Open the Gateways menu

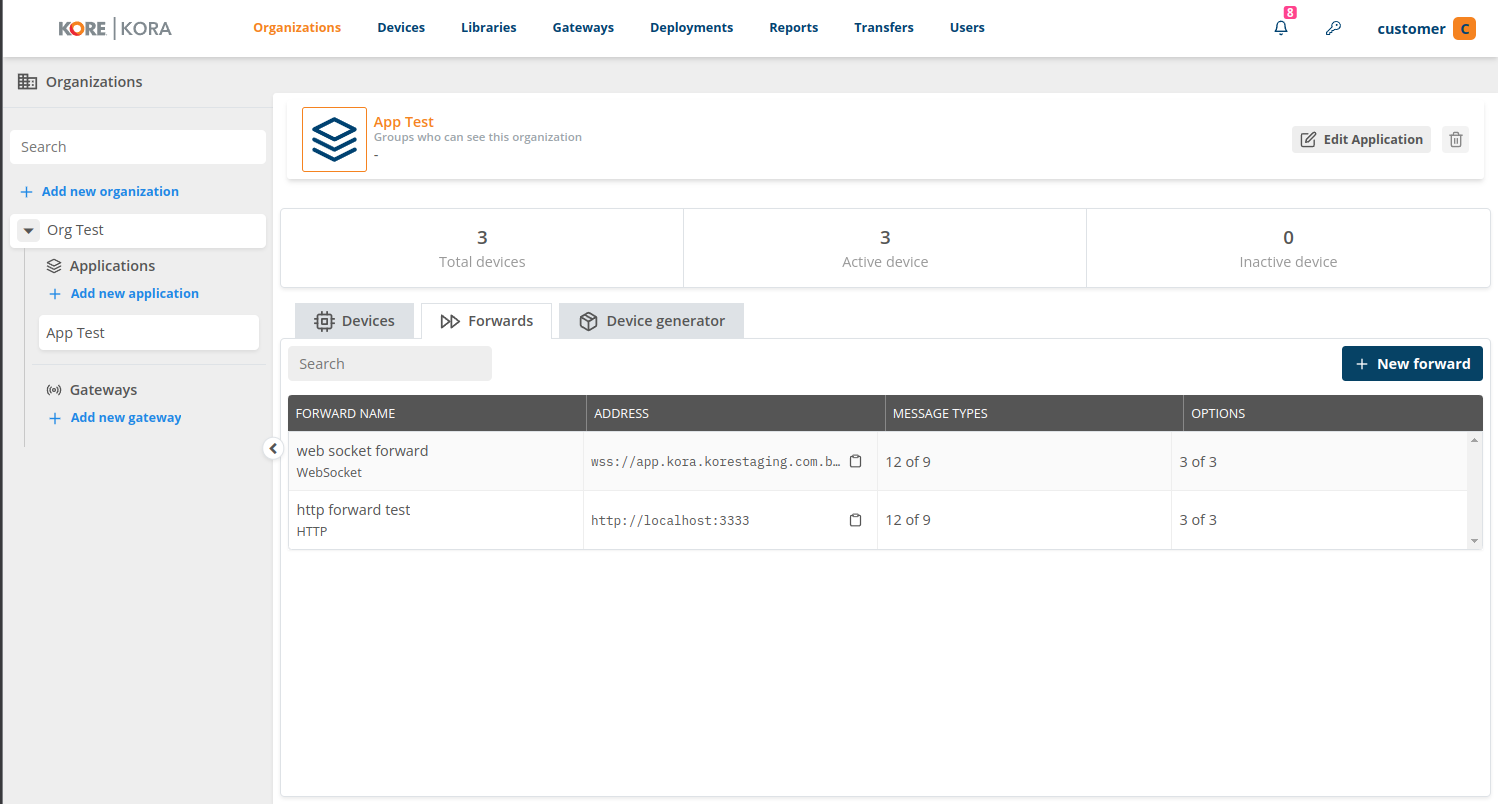(x=582, y=28)
